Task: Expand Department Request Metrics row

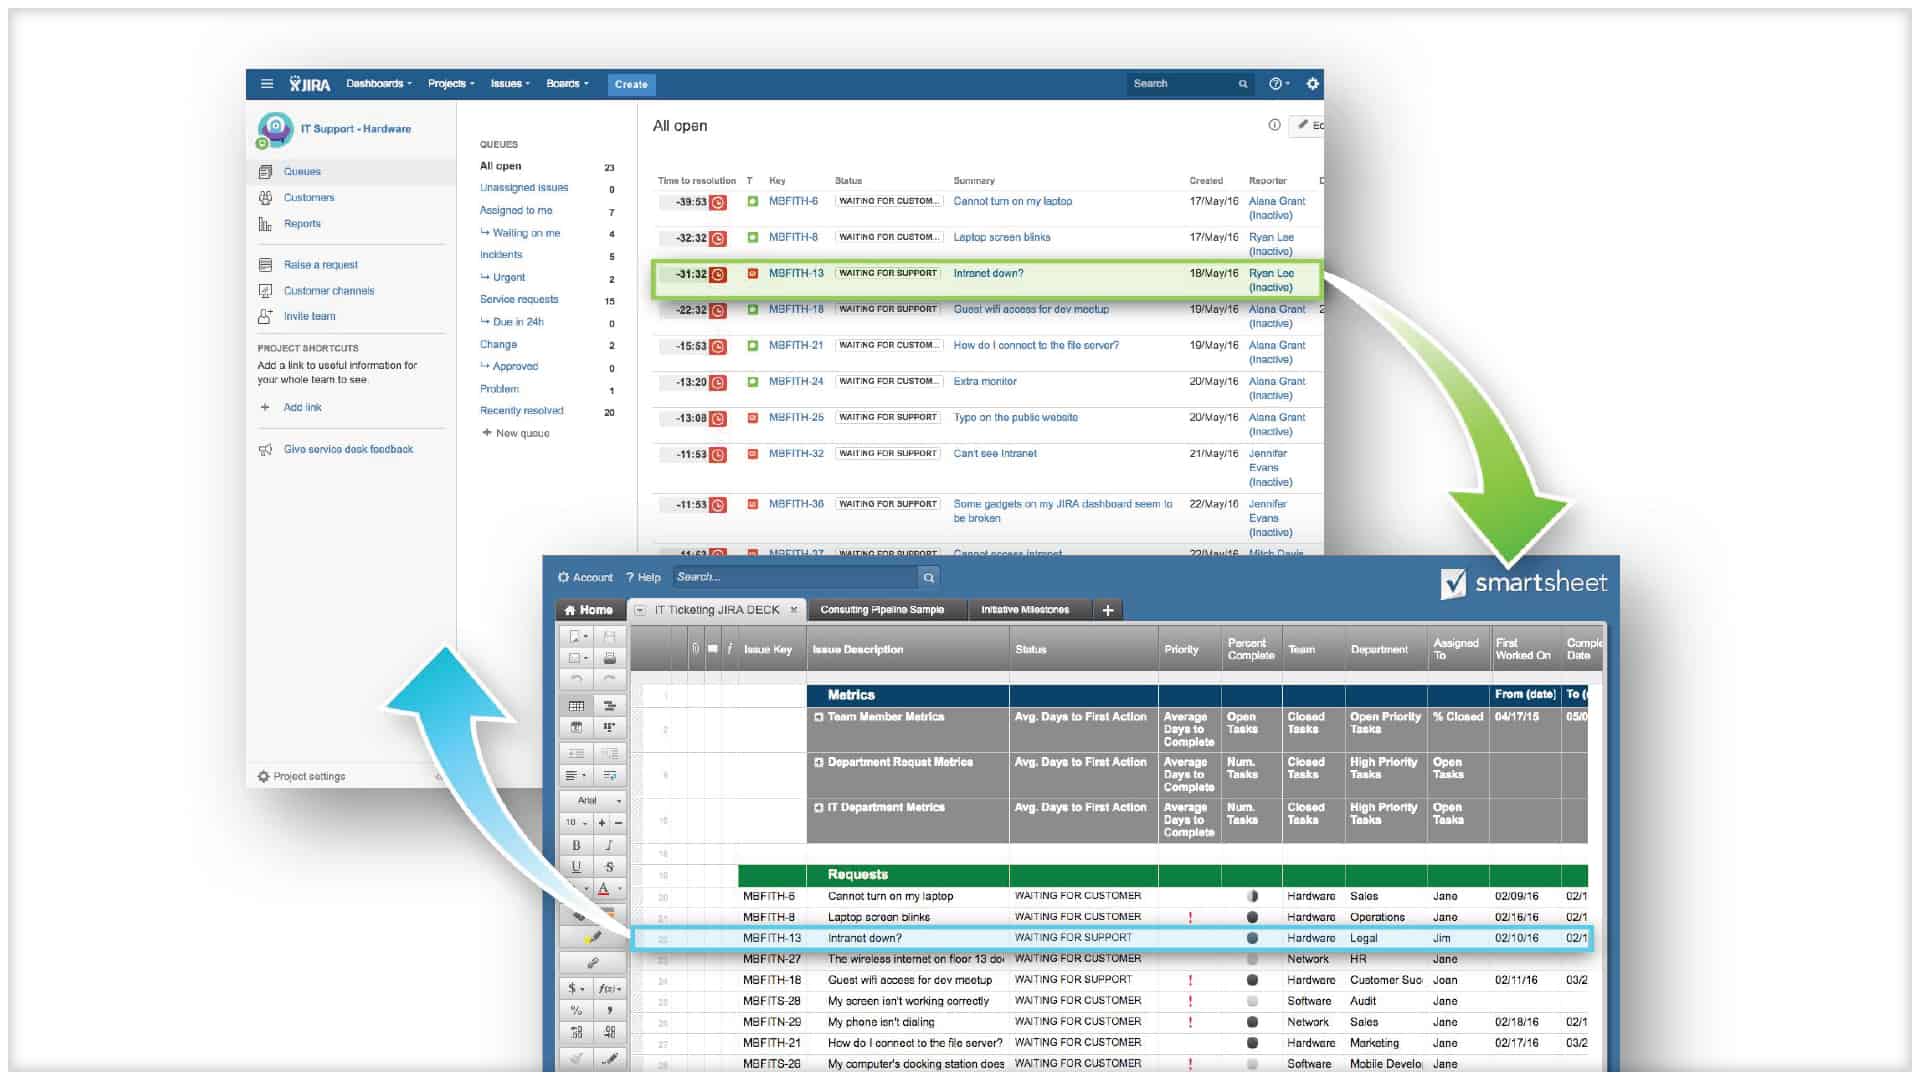Action: pos(819,762)
